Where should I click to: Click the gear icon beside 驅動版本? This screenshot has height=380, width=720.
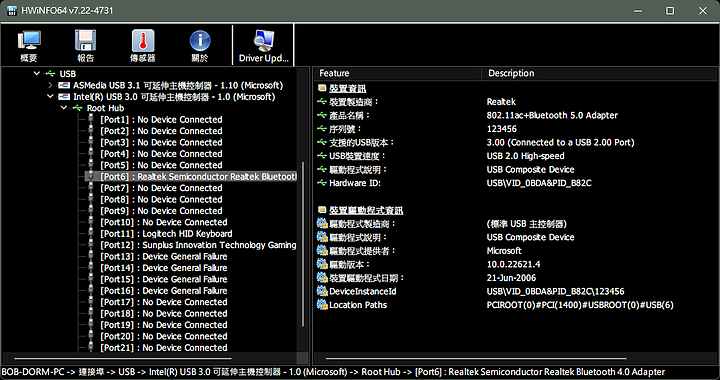(x=322, y=264)
